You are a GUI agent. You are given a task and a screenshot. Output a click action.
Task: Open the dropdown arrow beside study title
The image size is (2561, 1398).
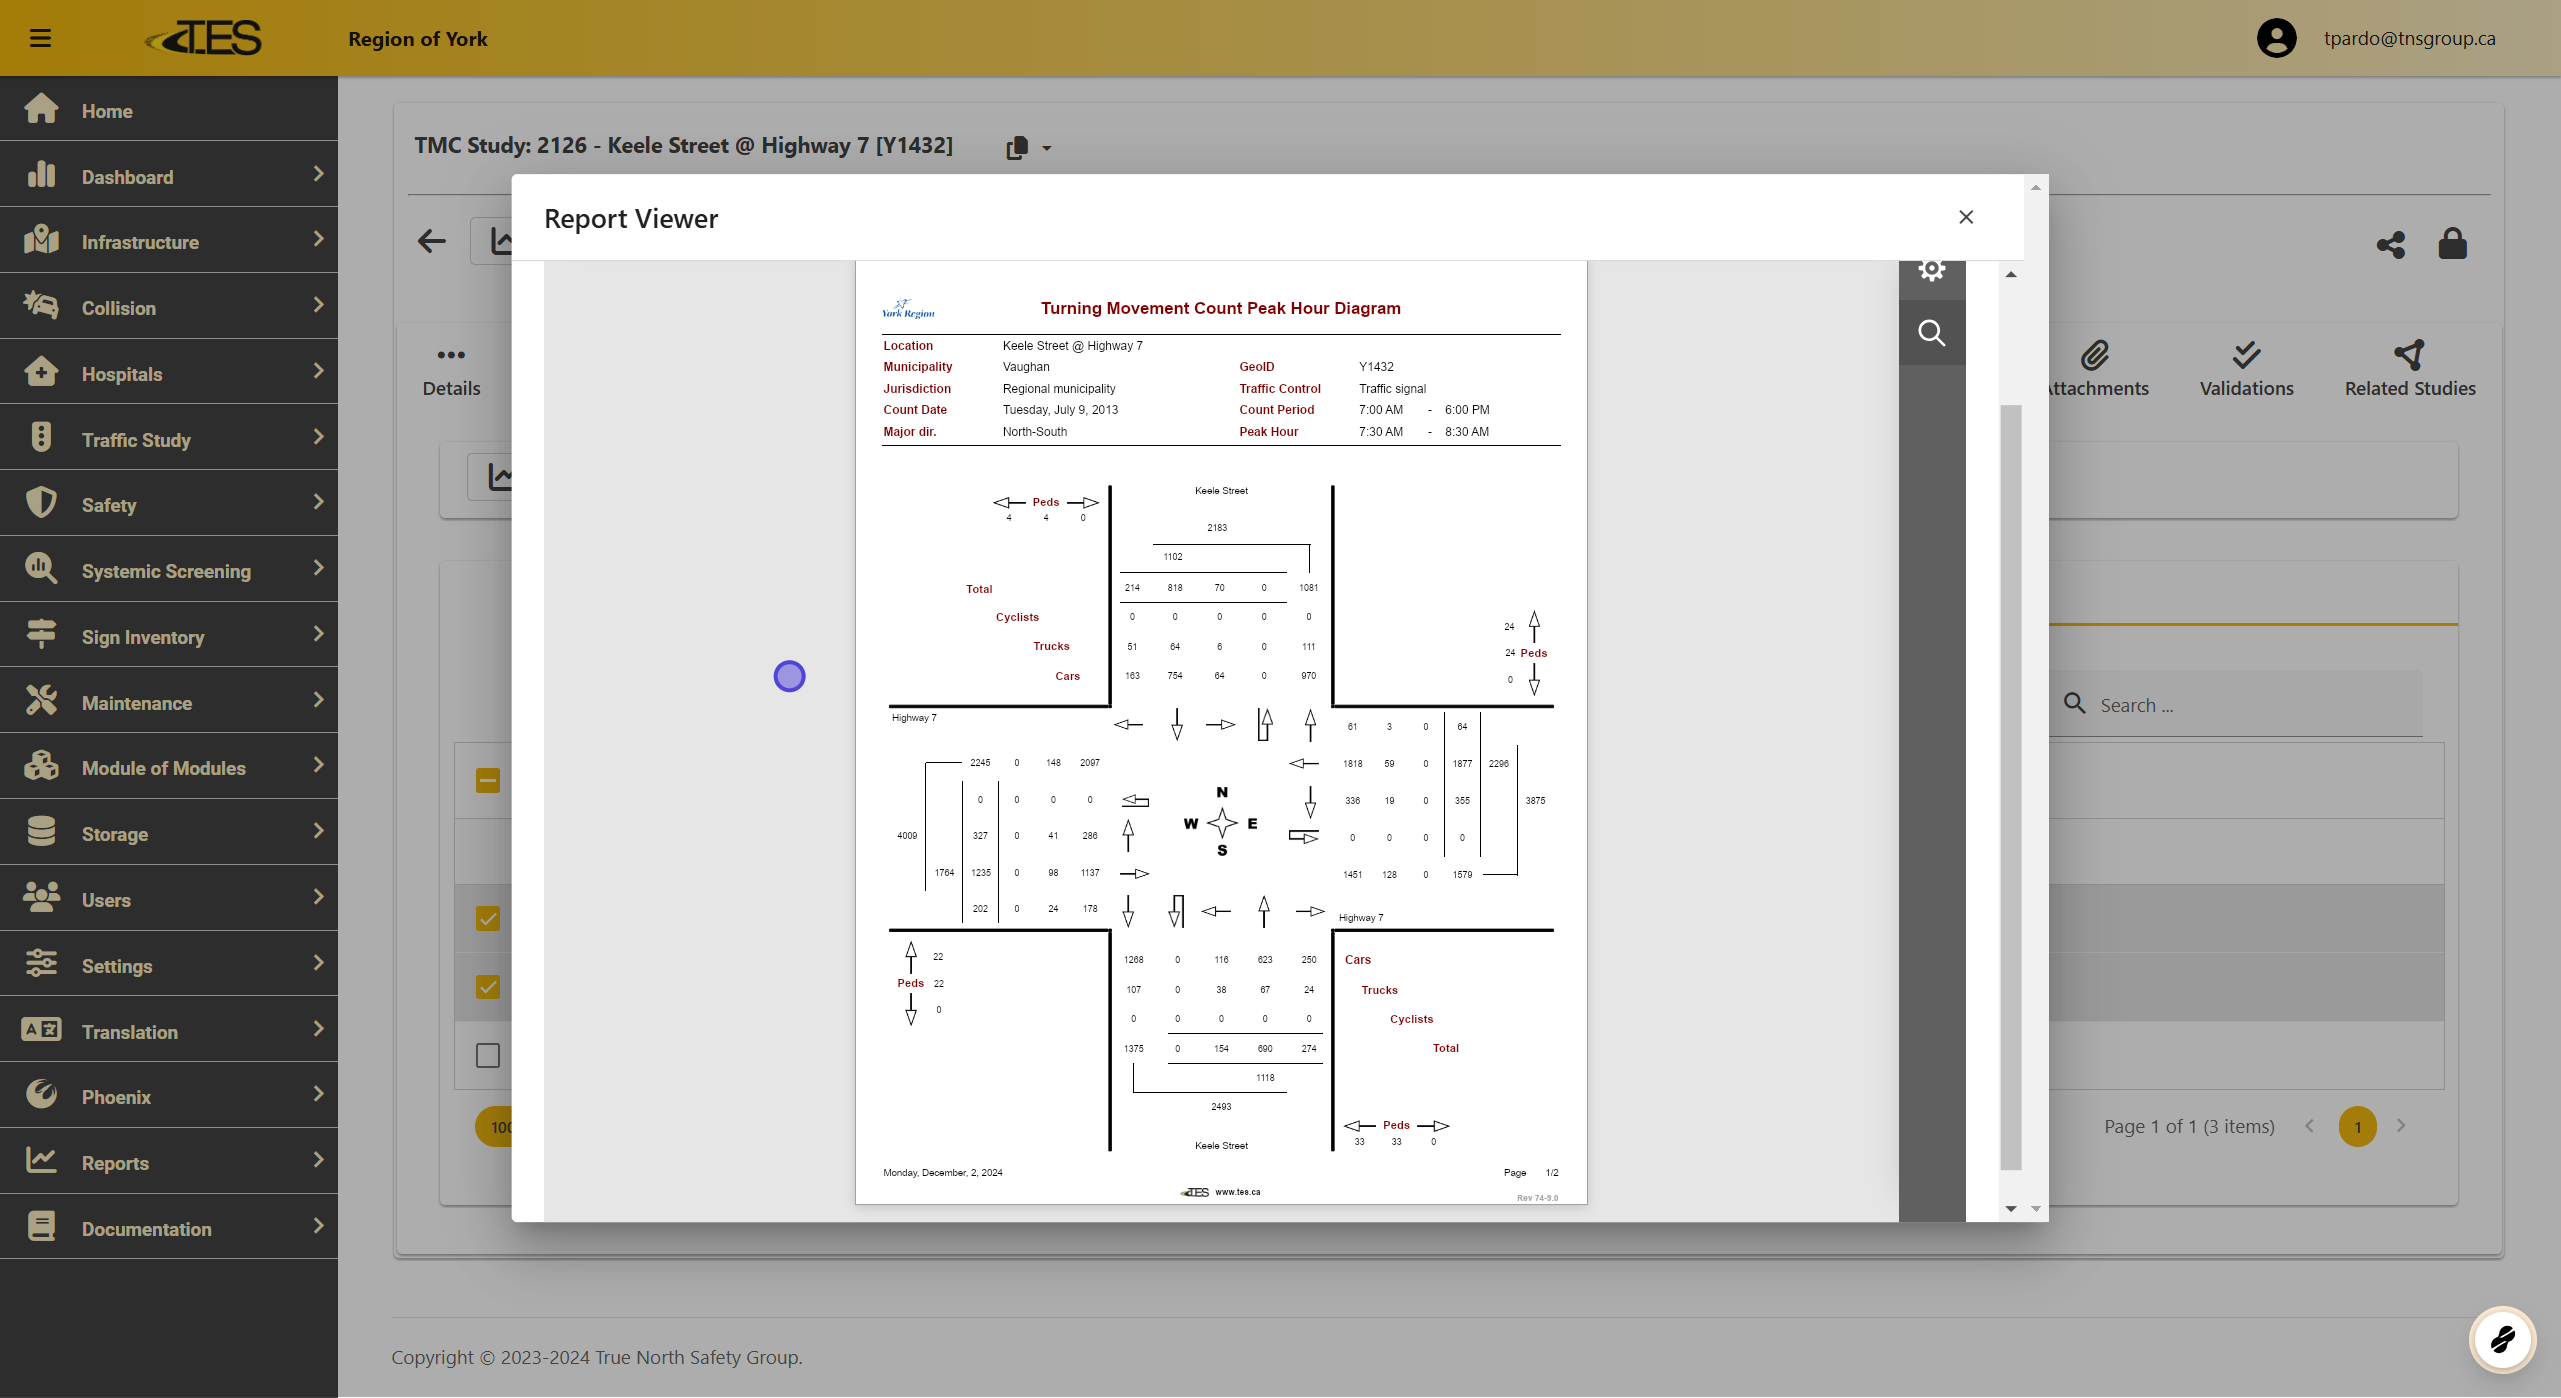[x=1047, y=148]
